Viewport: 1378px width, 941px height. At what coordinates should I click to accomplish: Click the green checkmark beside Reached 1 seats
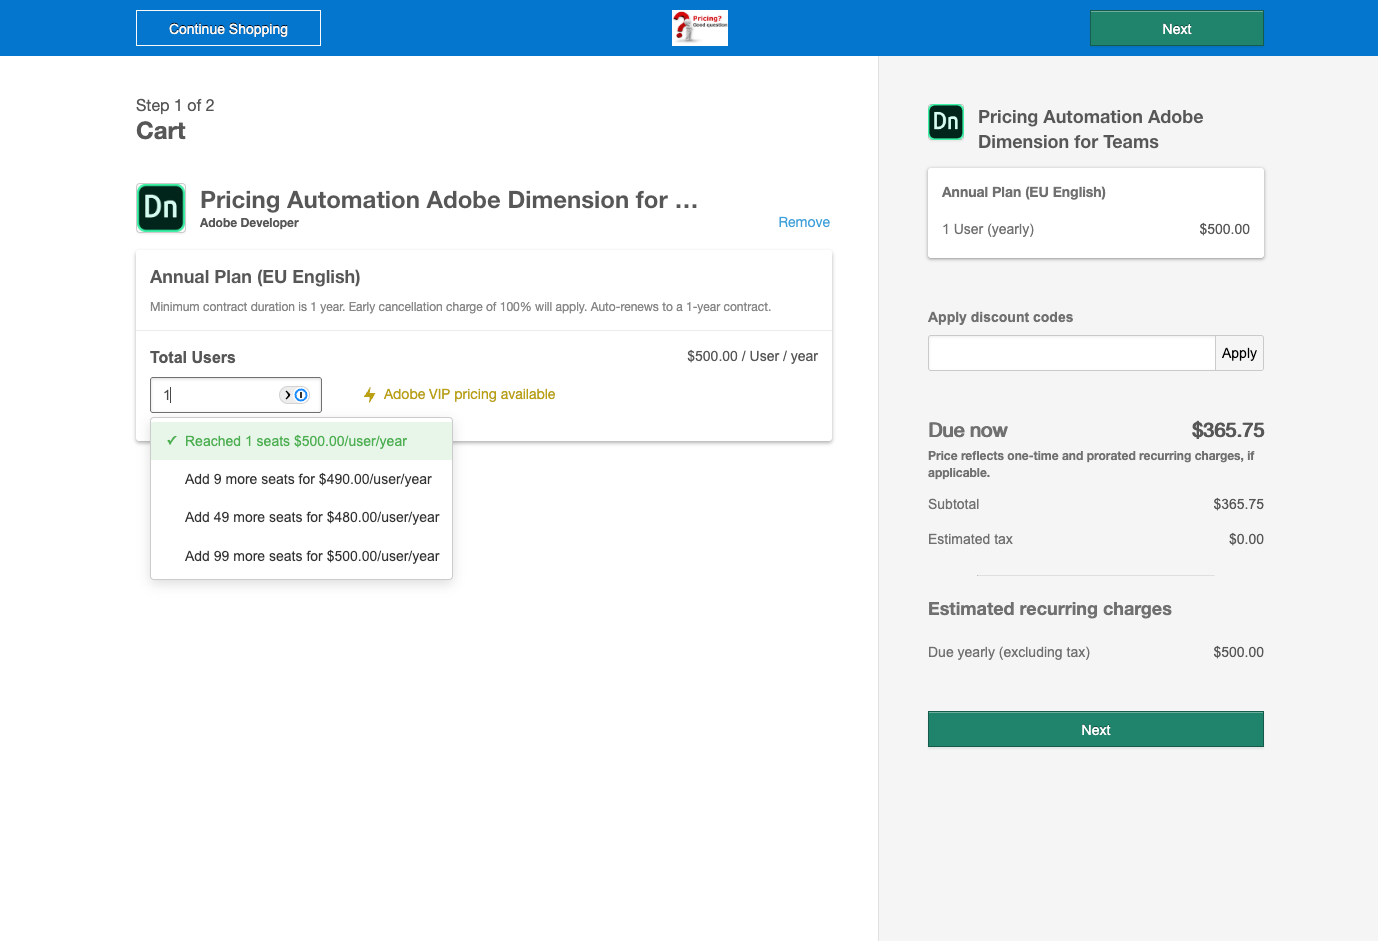pyautogui.click(x=172, y=441)
